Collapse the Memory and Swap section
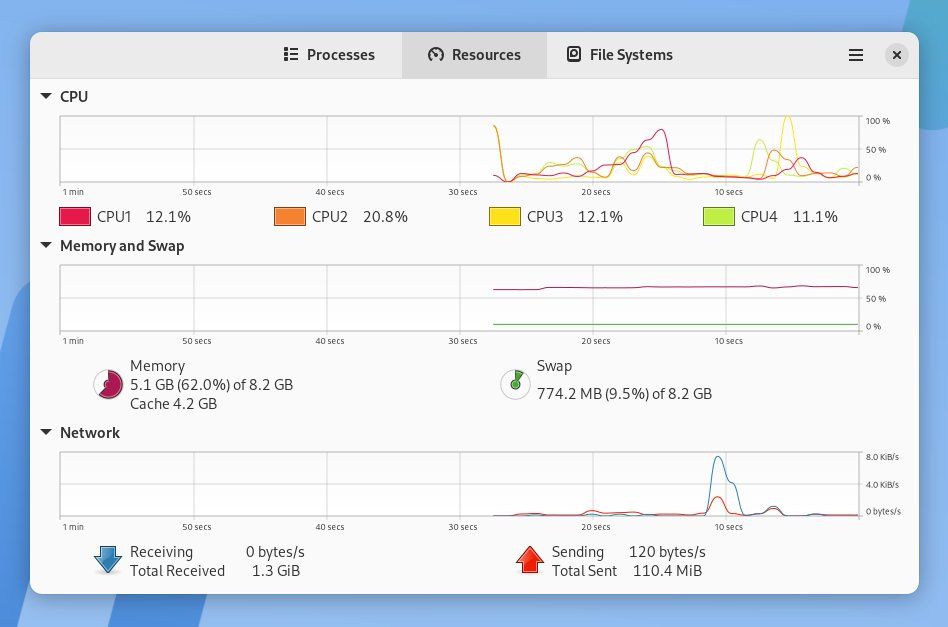 tap(45, 245)
